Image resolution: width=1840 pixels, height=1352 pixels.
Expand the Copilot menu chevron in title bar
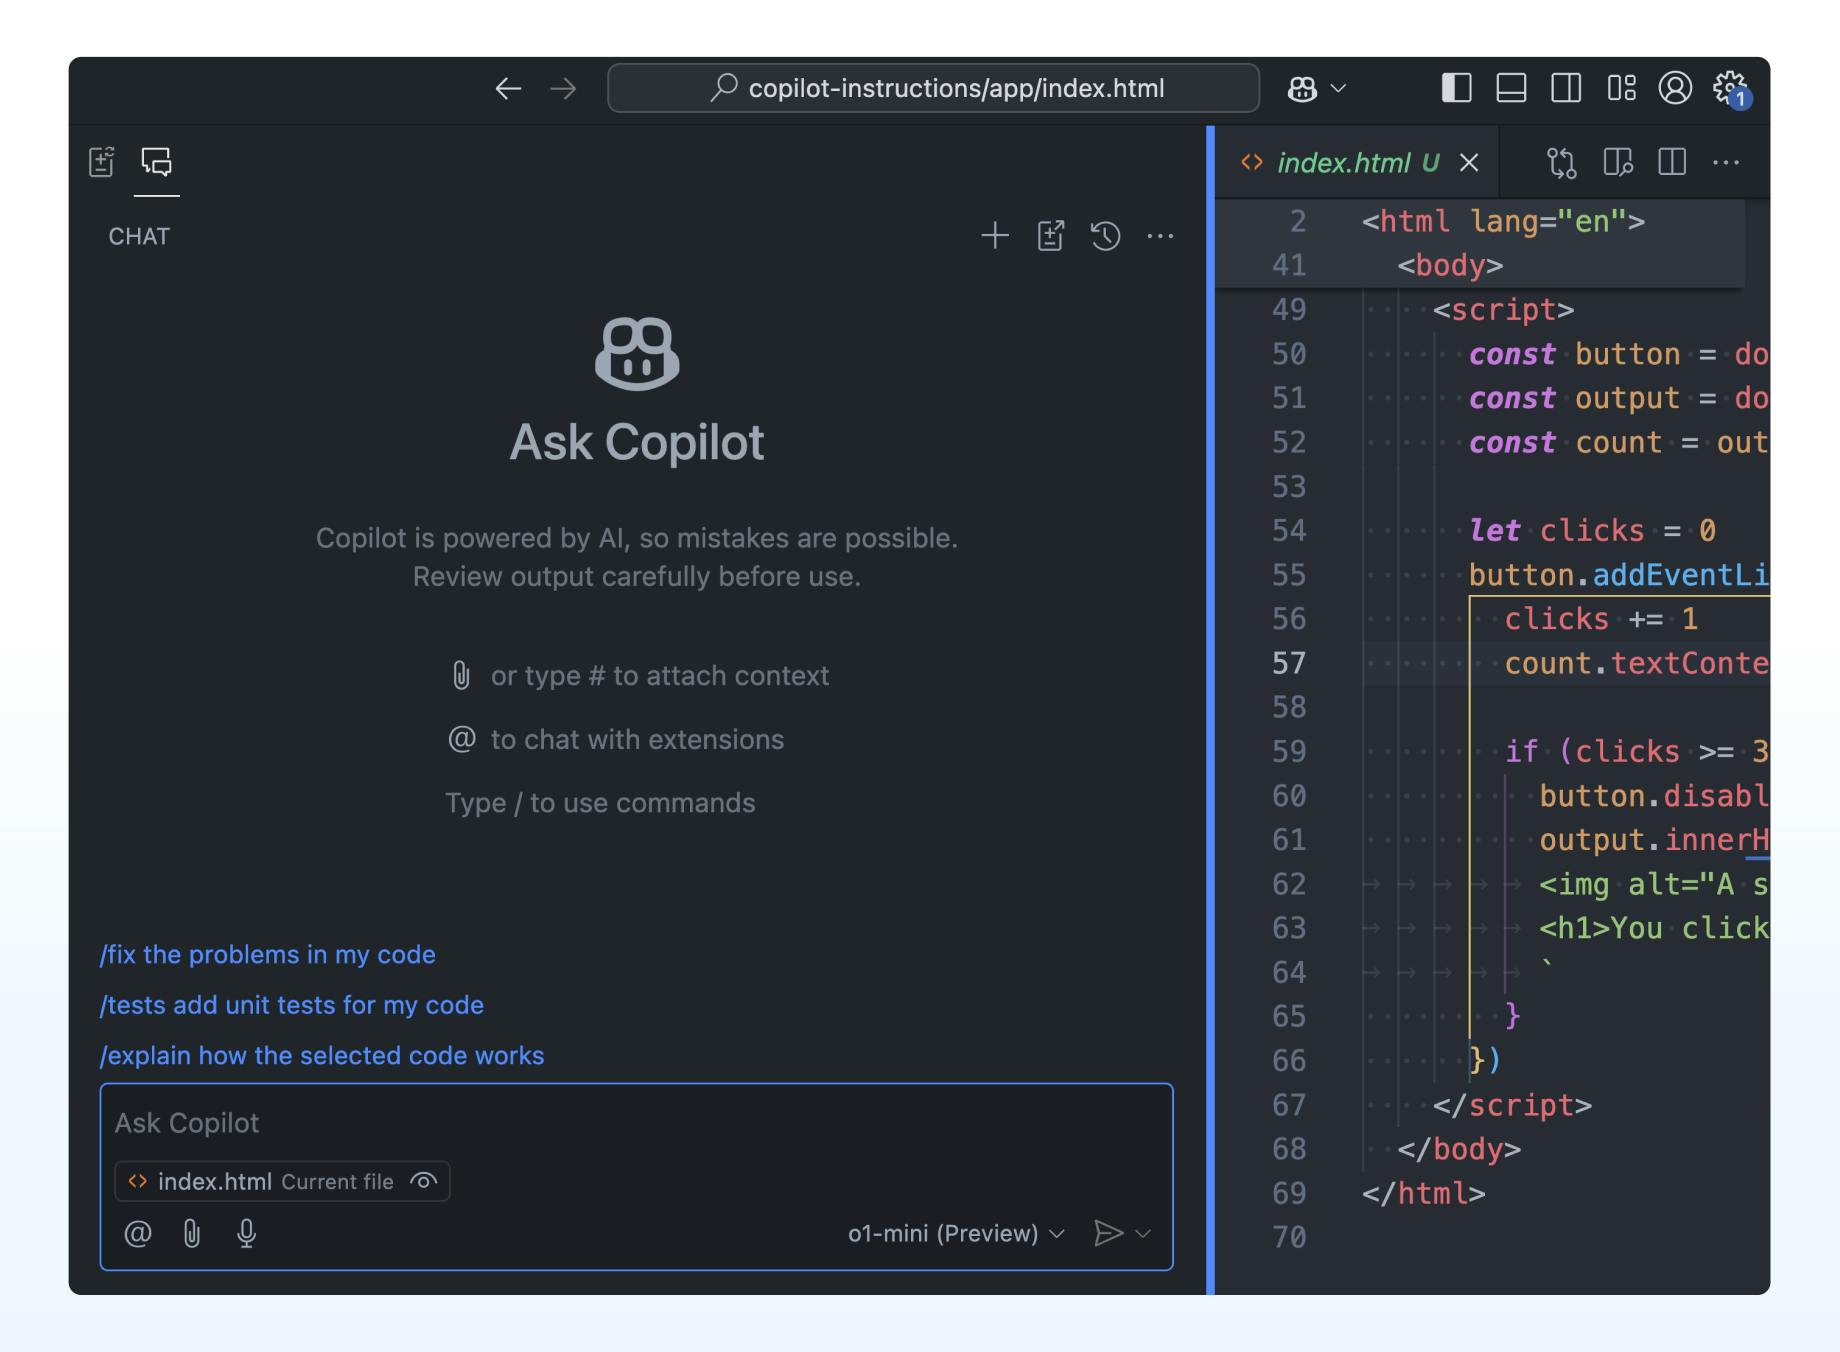(x=1339, y=89)
